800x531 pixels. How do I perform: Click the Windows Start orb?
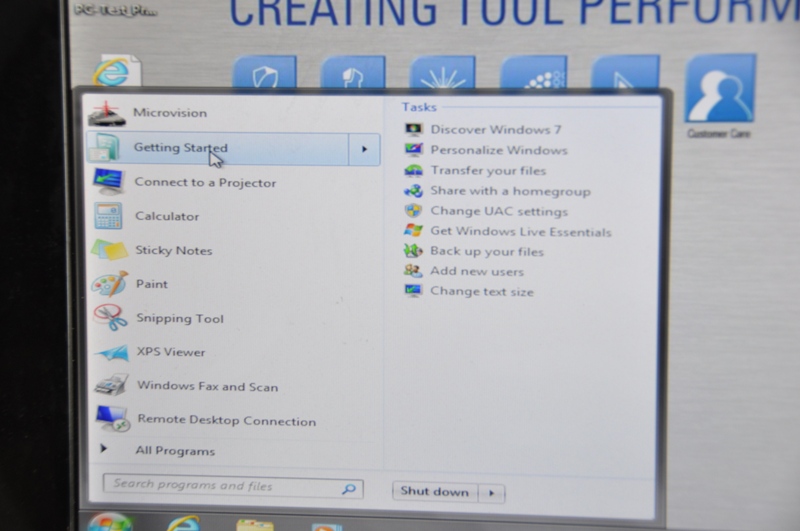[x=110, y=522]
